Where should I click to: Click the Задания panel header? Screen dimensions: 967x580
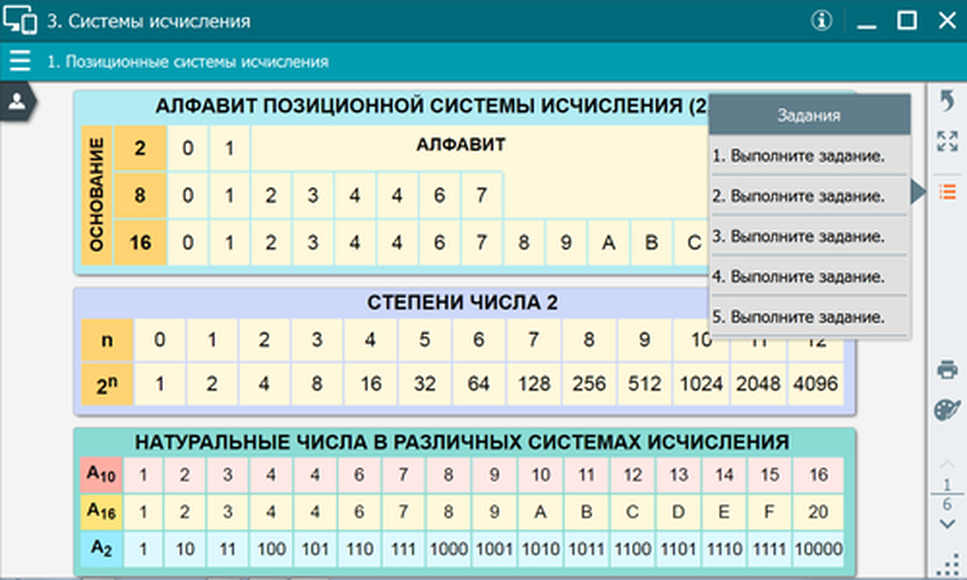click(x=809, y=115)
